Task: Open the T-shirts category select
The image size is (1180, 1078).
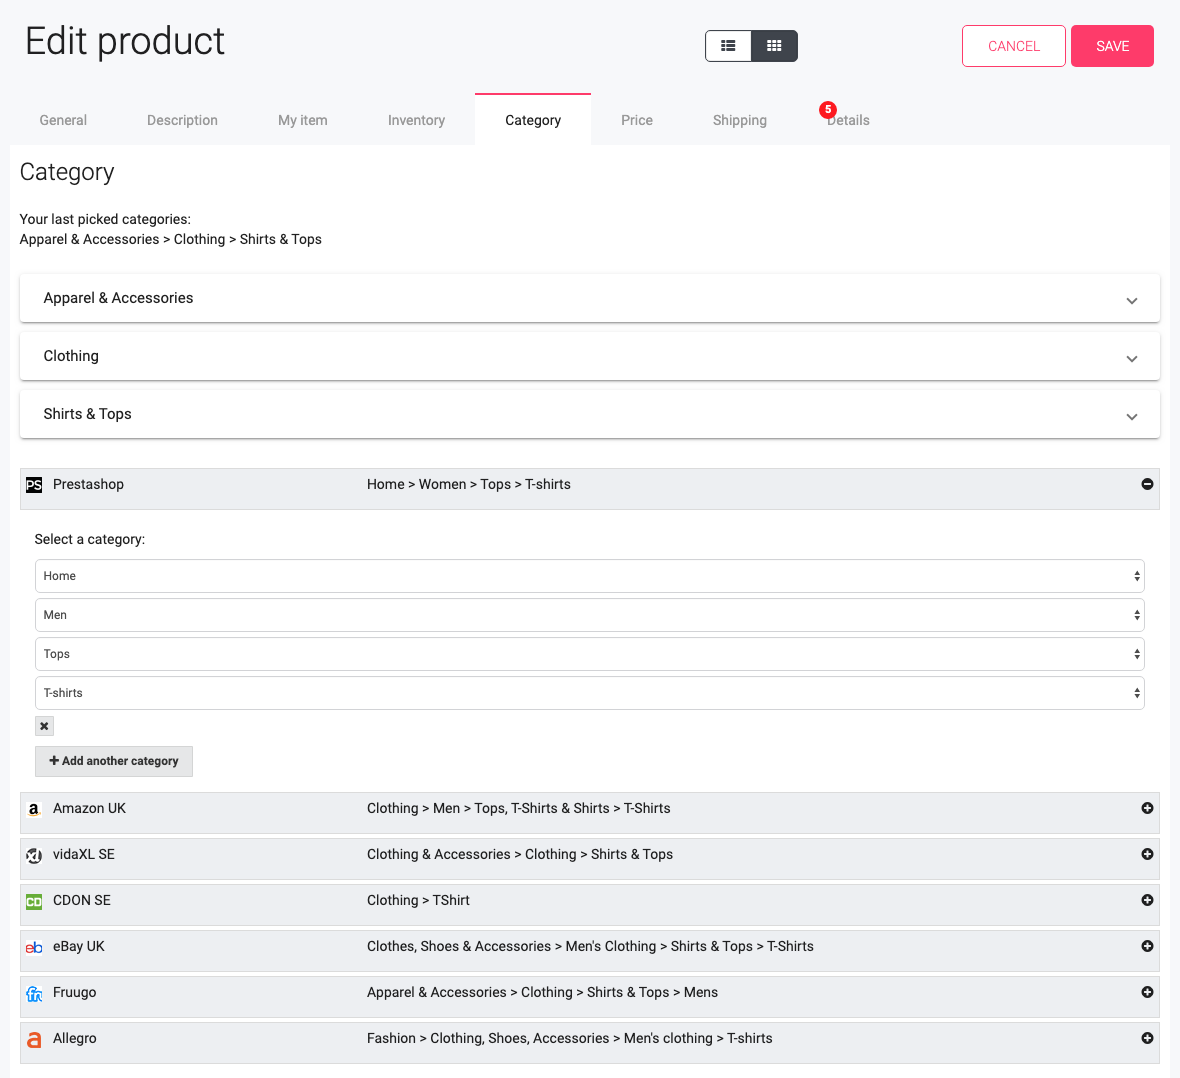Action: point(589,693)
